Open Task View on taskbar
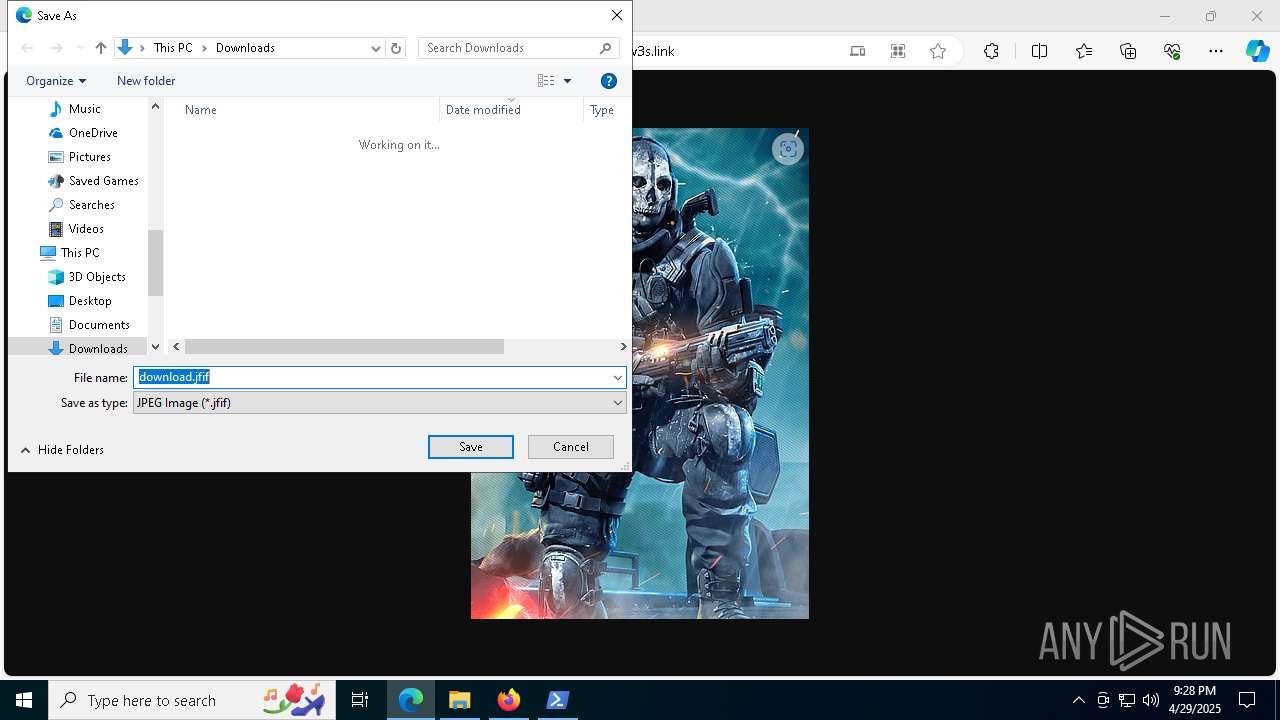The image size is (1280, 720). coord(360,700)
